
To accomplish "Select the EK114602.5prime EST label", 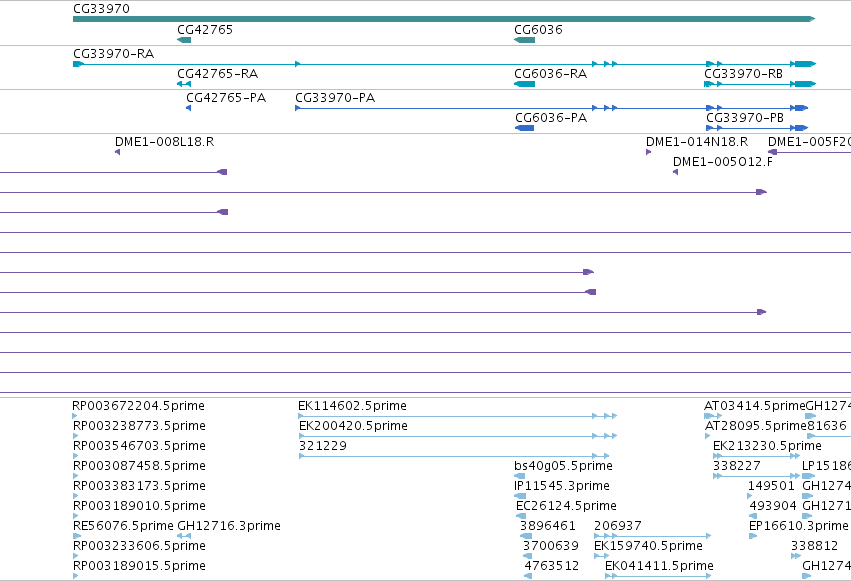I will (352, 406).
